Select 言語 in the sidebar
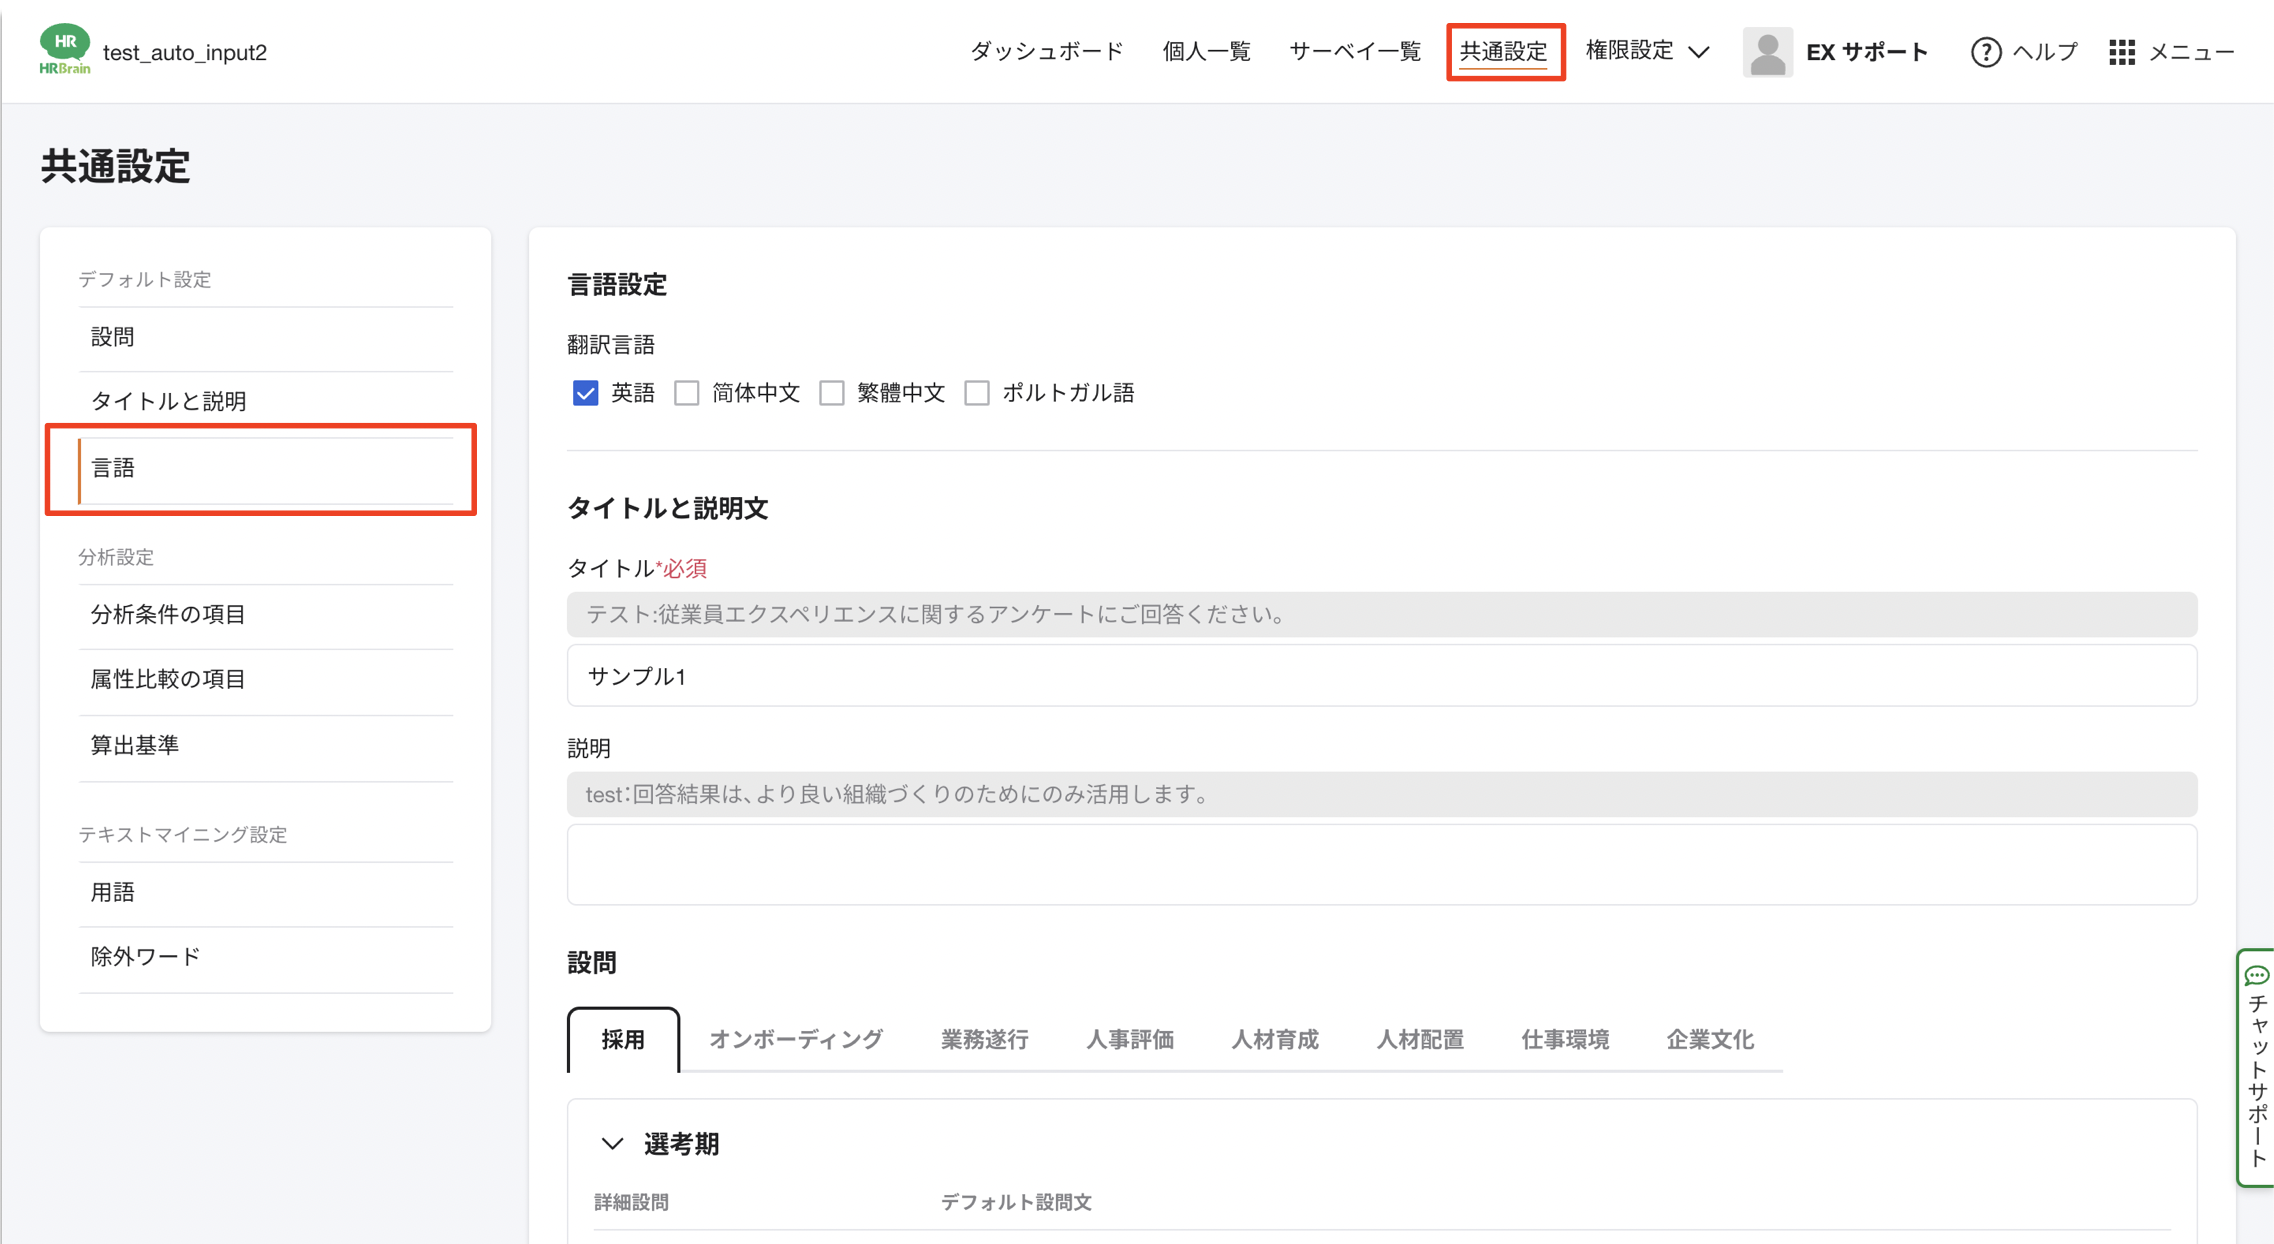This screenshot has width=2274, height=1244. [115, 468]
